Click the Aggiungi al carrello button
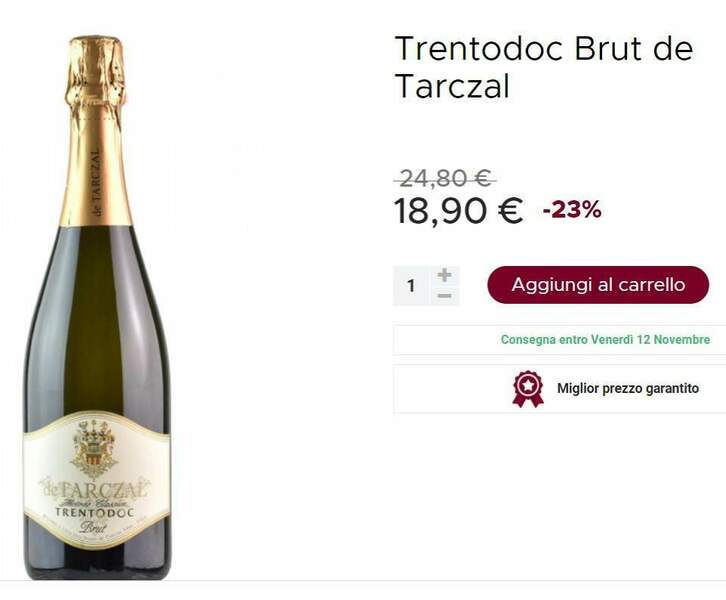 [x=598, y=285]
